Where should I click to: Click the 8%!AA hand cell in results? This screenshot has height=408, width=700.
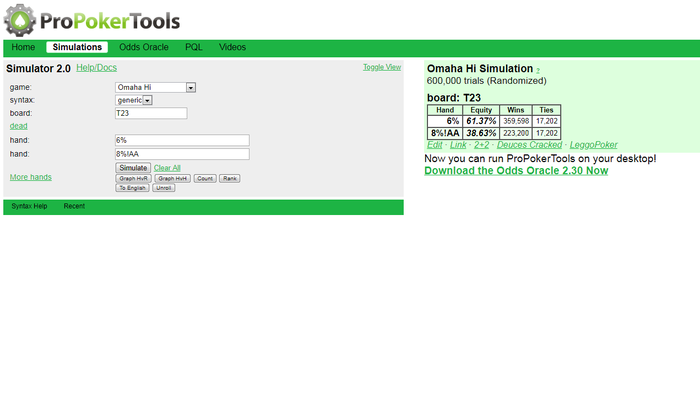pyautogui.click(x=445, y=133)
